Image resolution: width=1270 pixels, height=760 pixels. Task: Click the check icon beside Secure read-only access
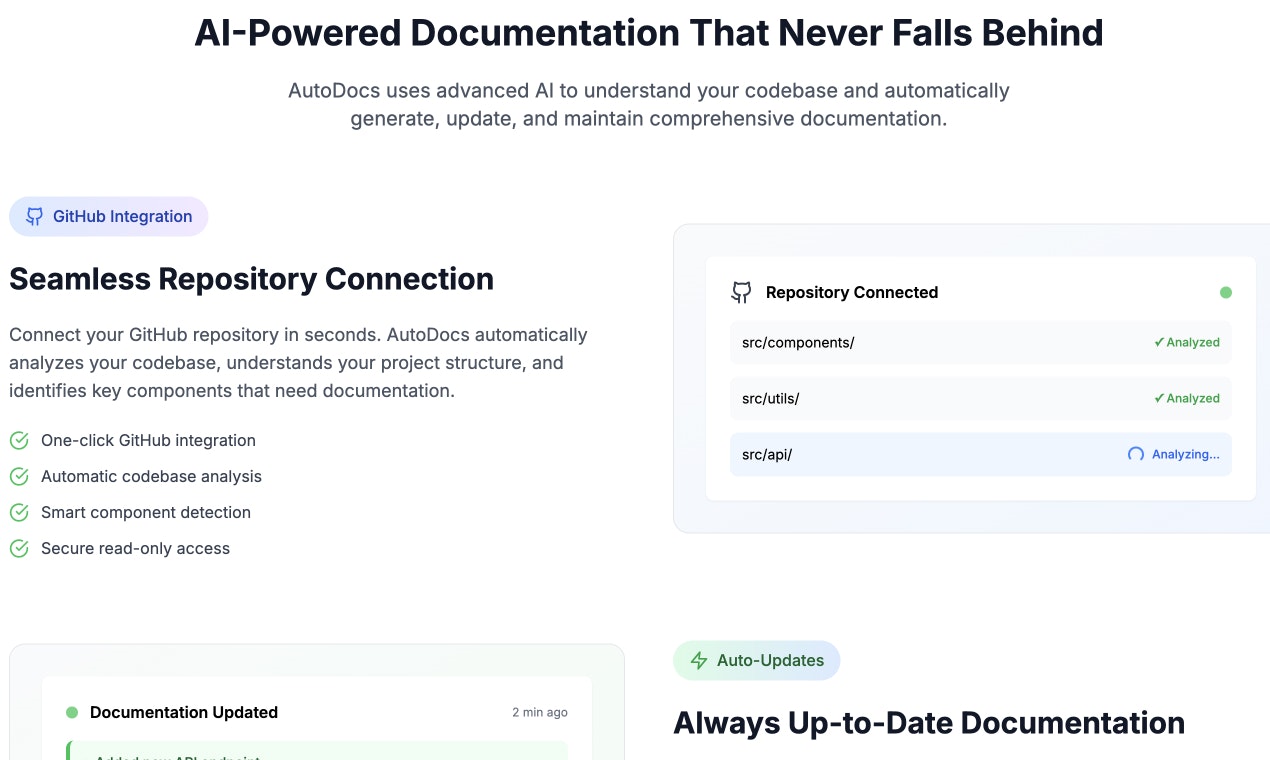click(x=19, y=548)
